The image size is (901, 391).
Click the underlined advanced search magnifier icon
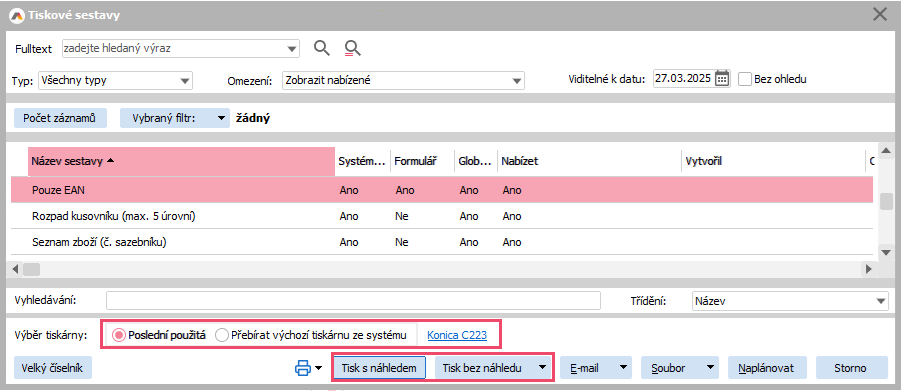pyautogui.click(x=352, y=48)
